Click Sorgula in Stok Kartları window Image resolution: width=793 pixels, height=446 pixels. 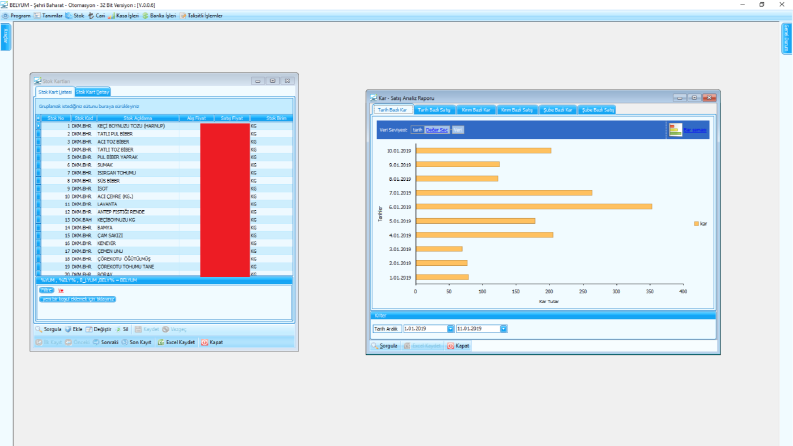point(49,329)
